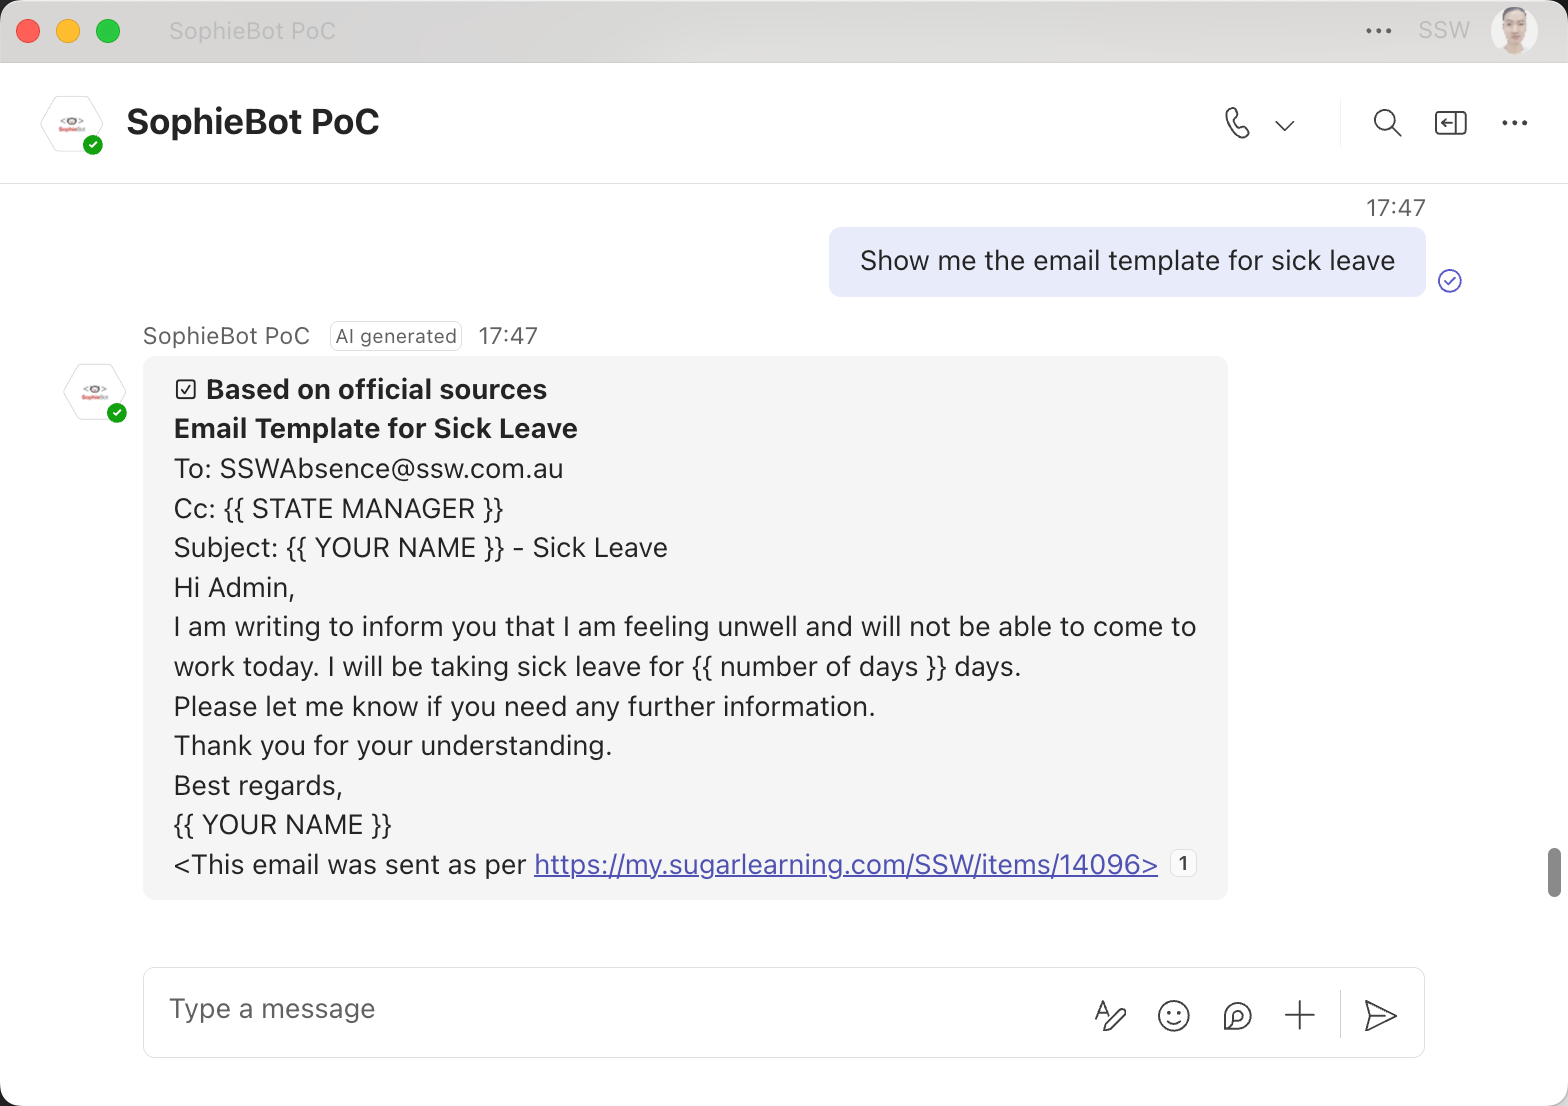Screen dimensions: 1568x1106
Task: Open the plus attachments and apps menu
Action: coord(1299,1016)
